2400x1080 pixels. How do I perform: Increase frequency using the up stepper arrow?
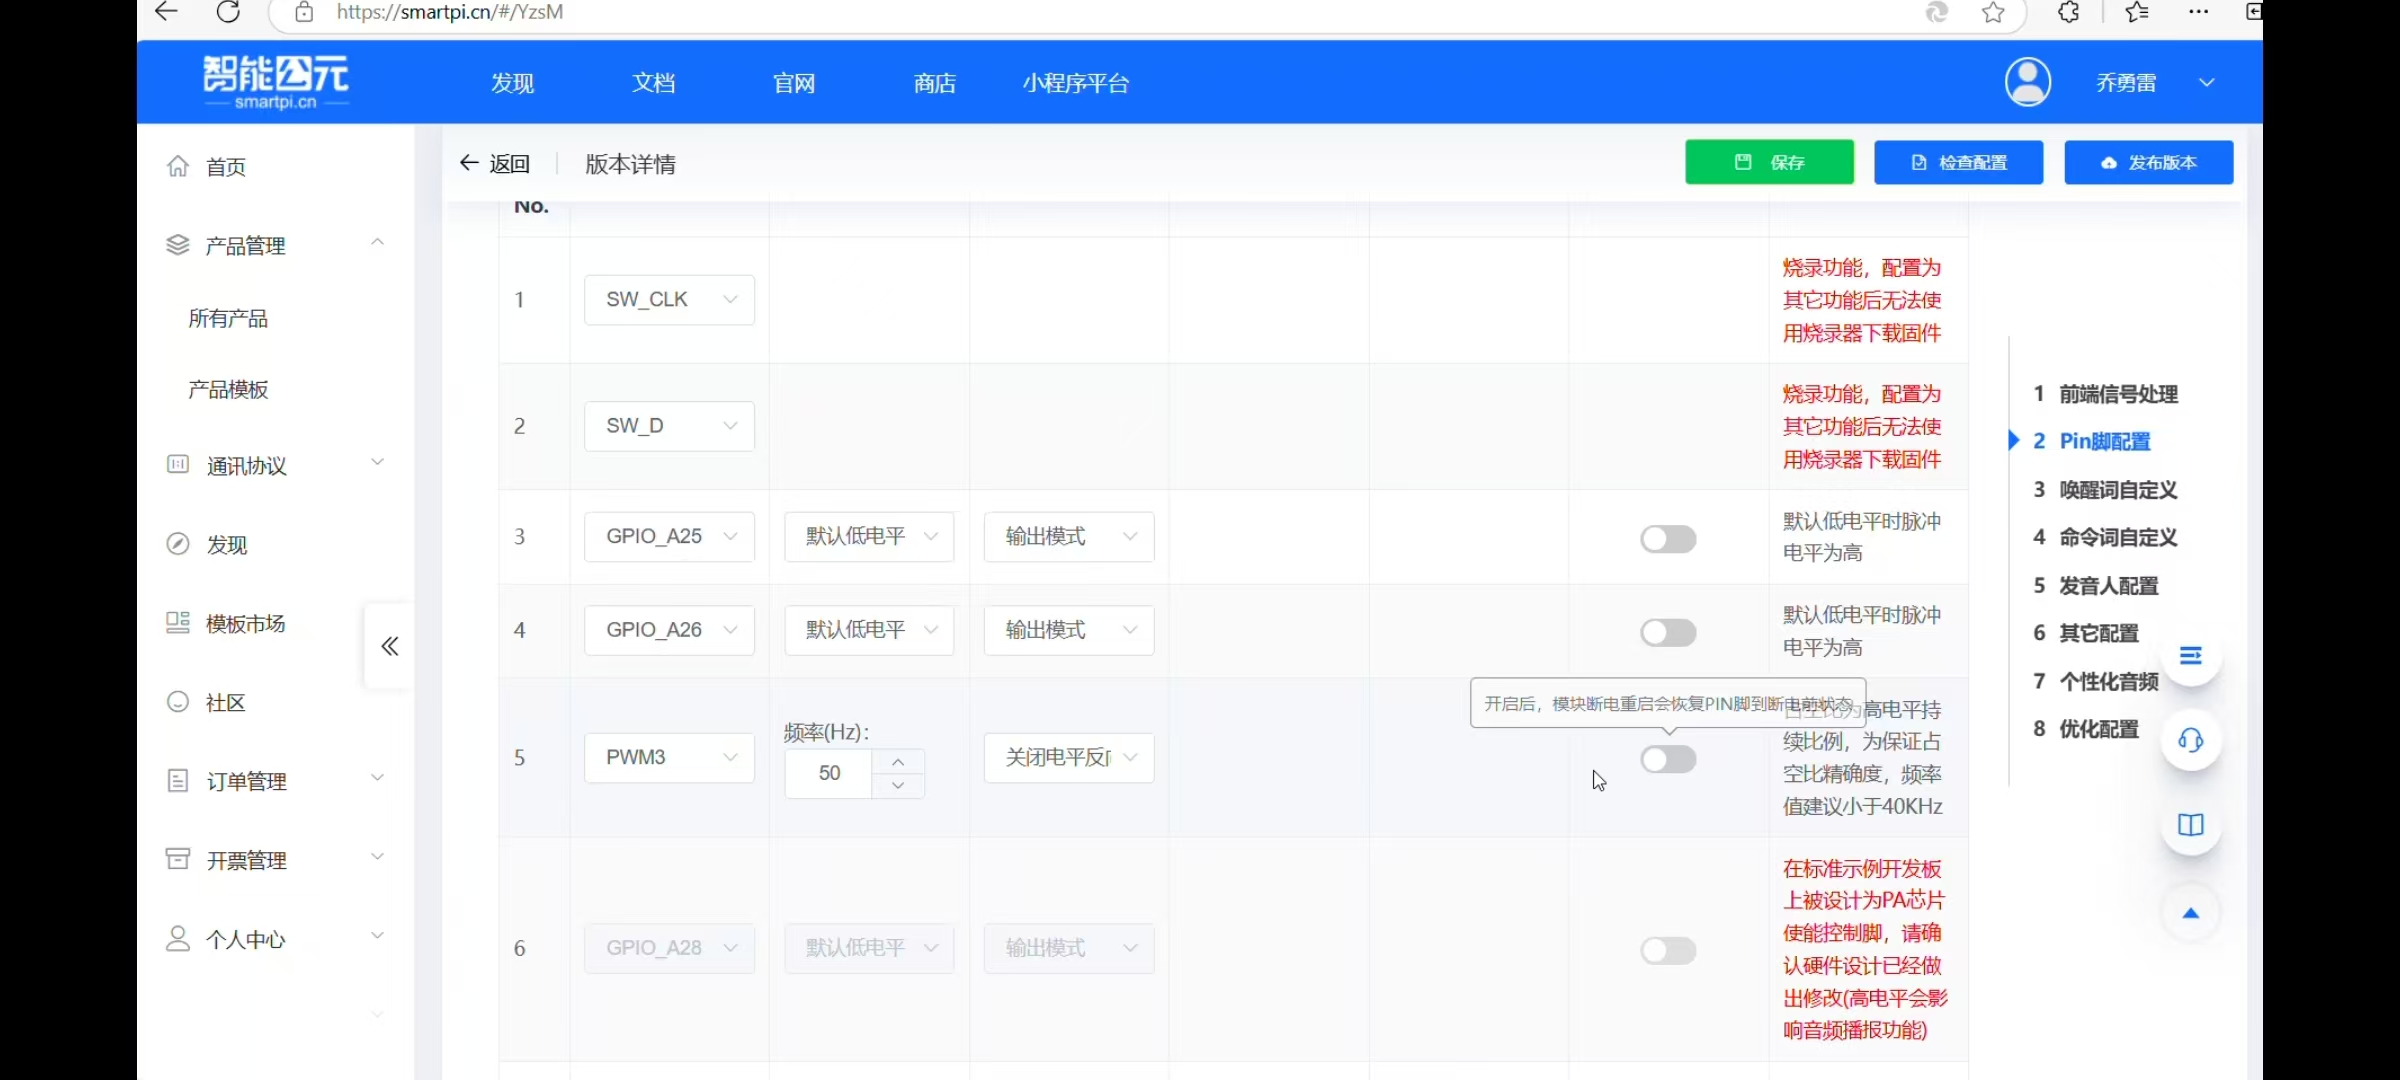[897, 762]
